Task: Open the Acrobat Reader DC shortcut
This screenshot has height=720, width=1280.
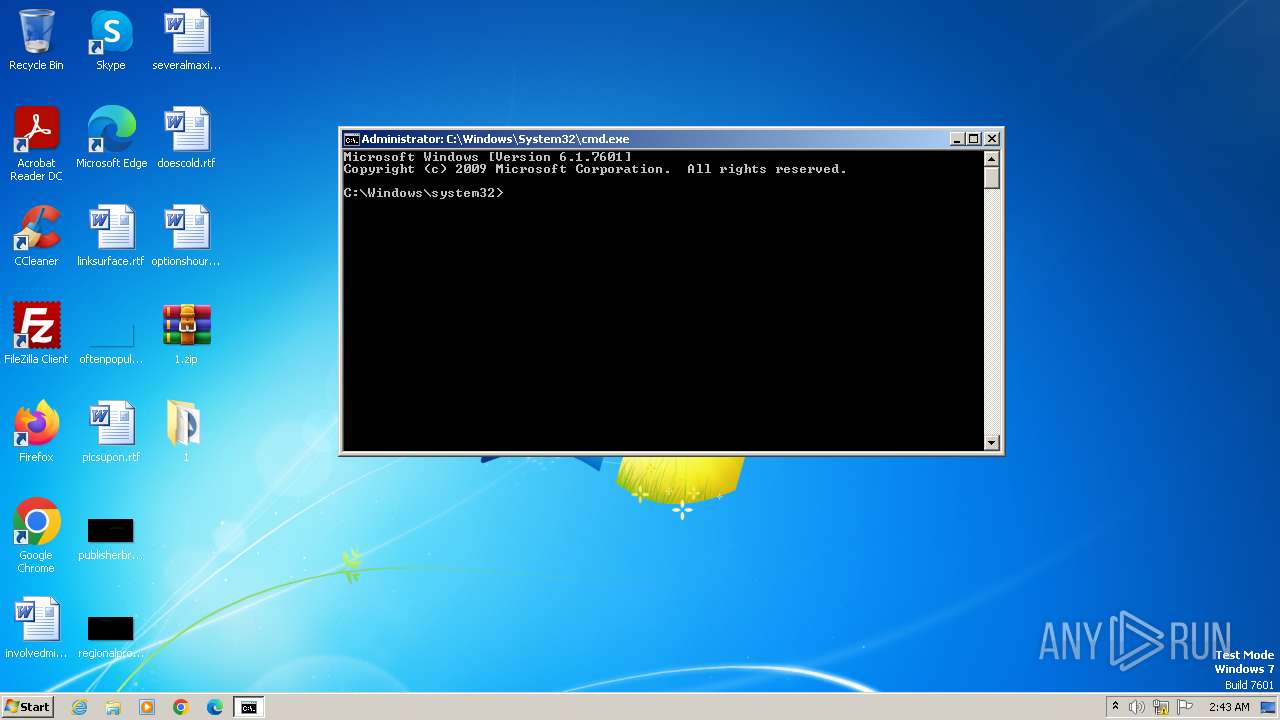Action: 36,143
